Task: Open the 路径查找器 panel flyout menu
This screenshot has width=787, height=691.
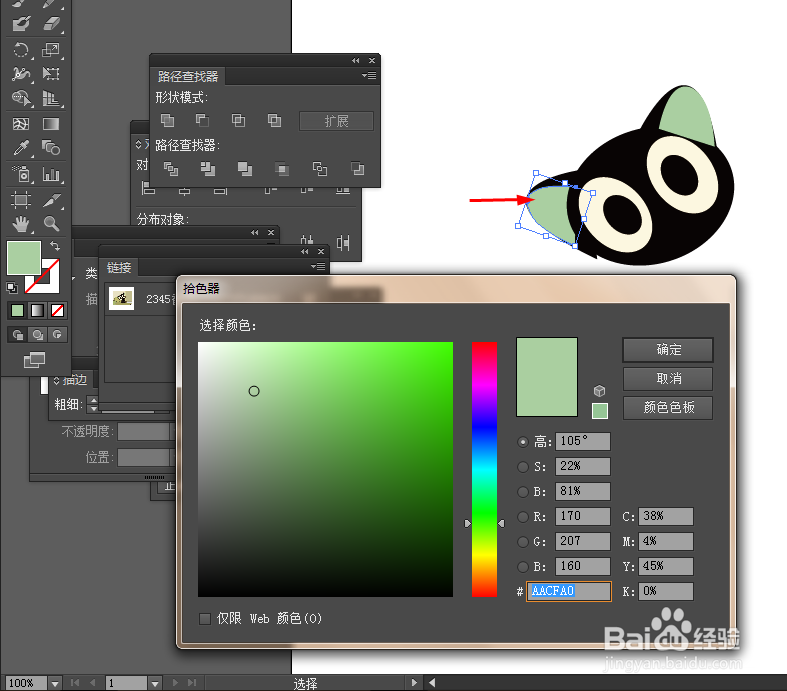Action: (369, 75)
